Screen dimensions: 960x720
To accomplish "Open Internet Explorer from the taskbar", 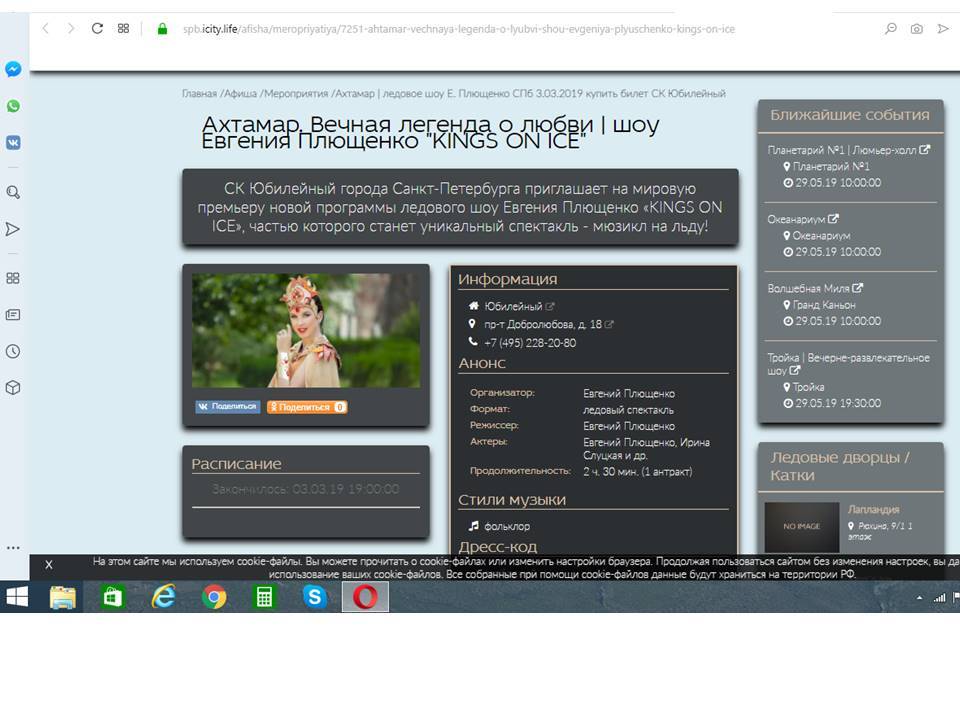I will 163,597.
